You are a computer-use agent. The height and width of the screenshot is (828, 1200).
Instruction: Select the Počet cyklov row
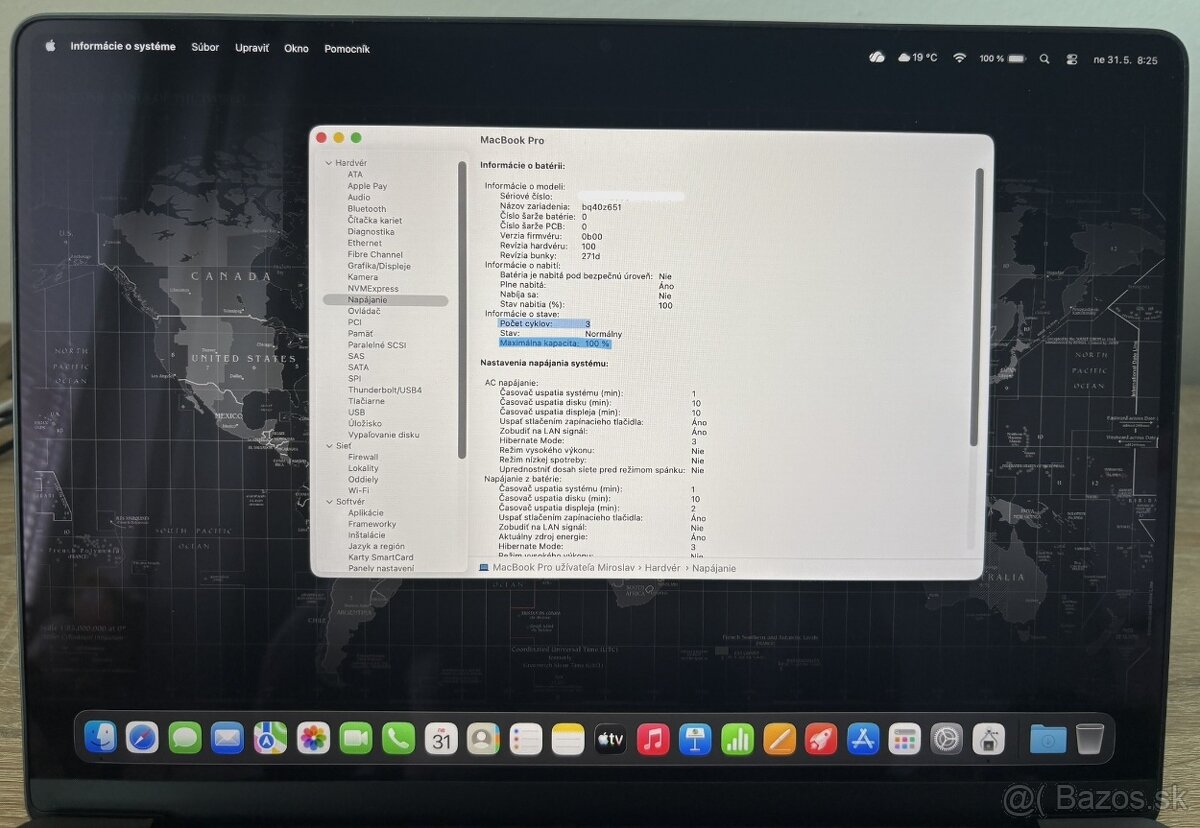(545, 324)
